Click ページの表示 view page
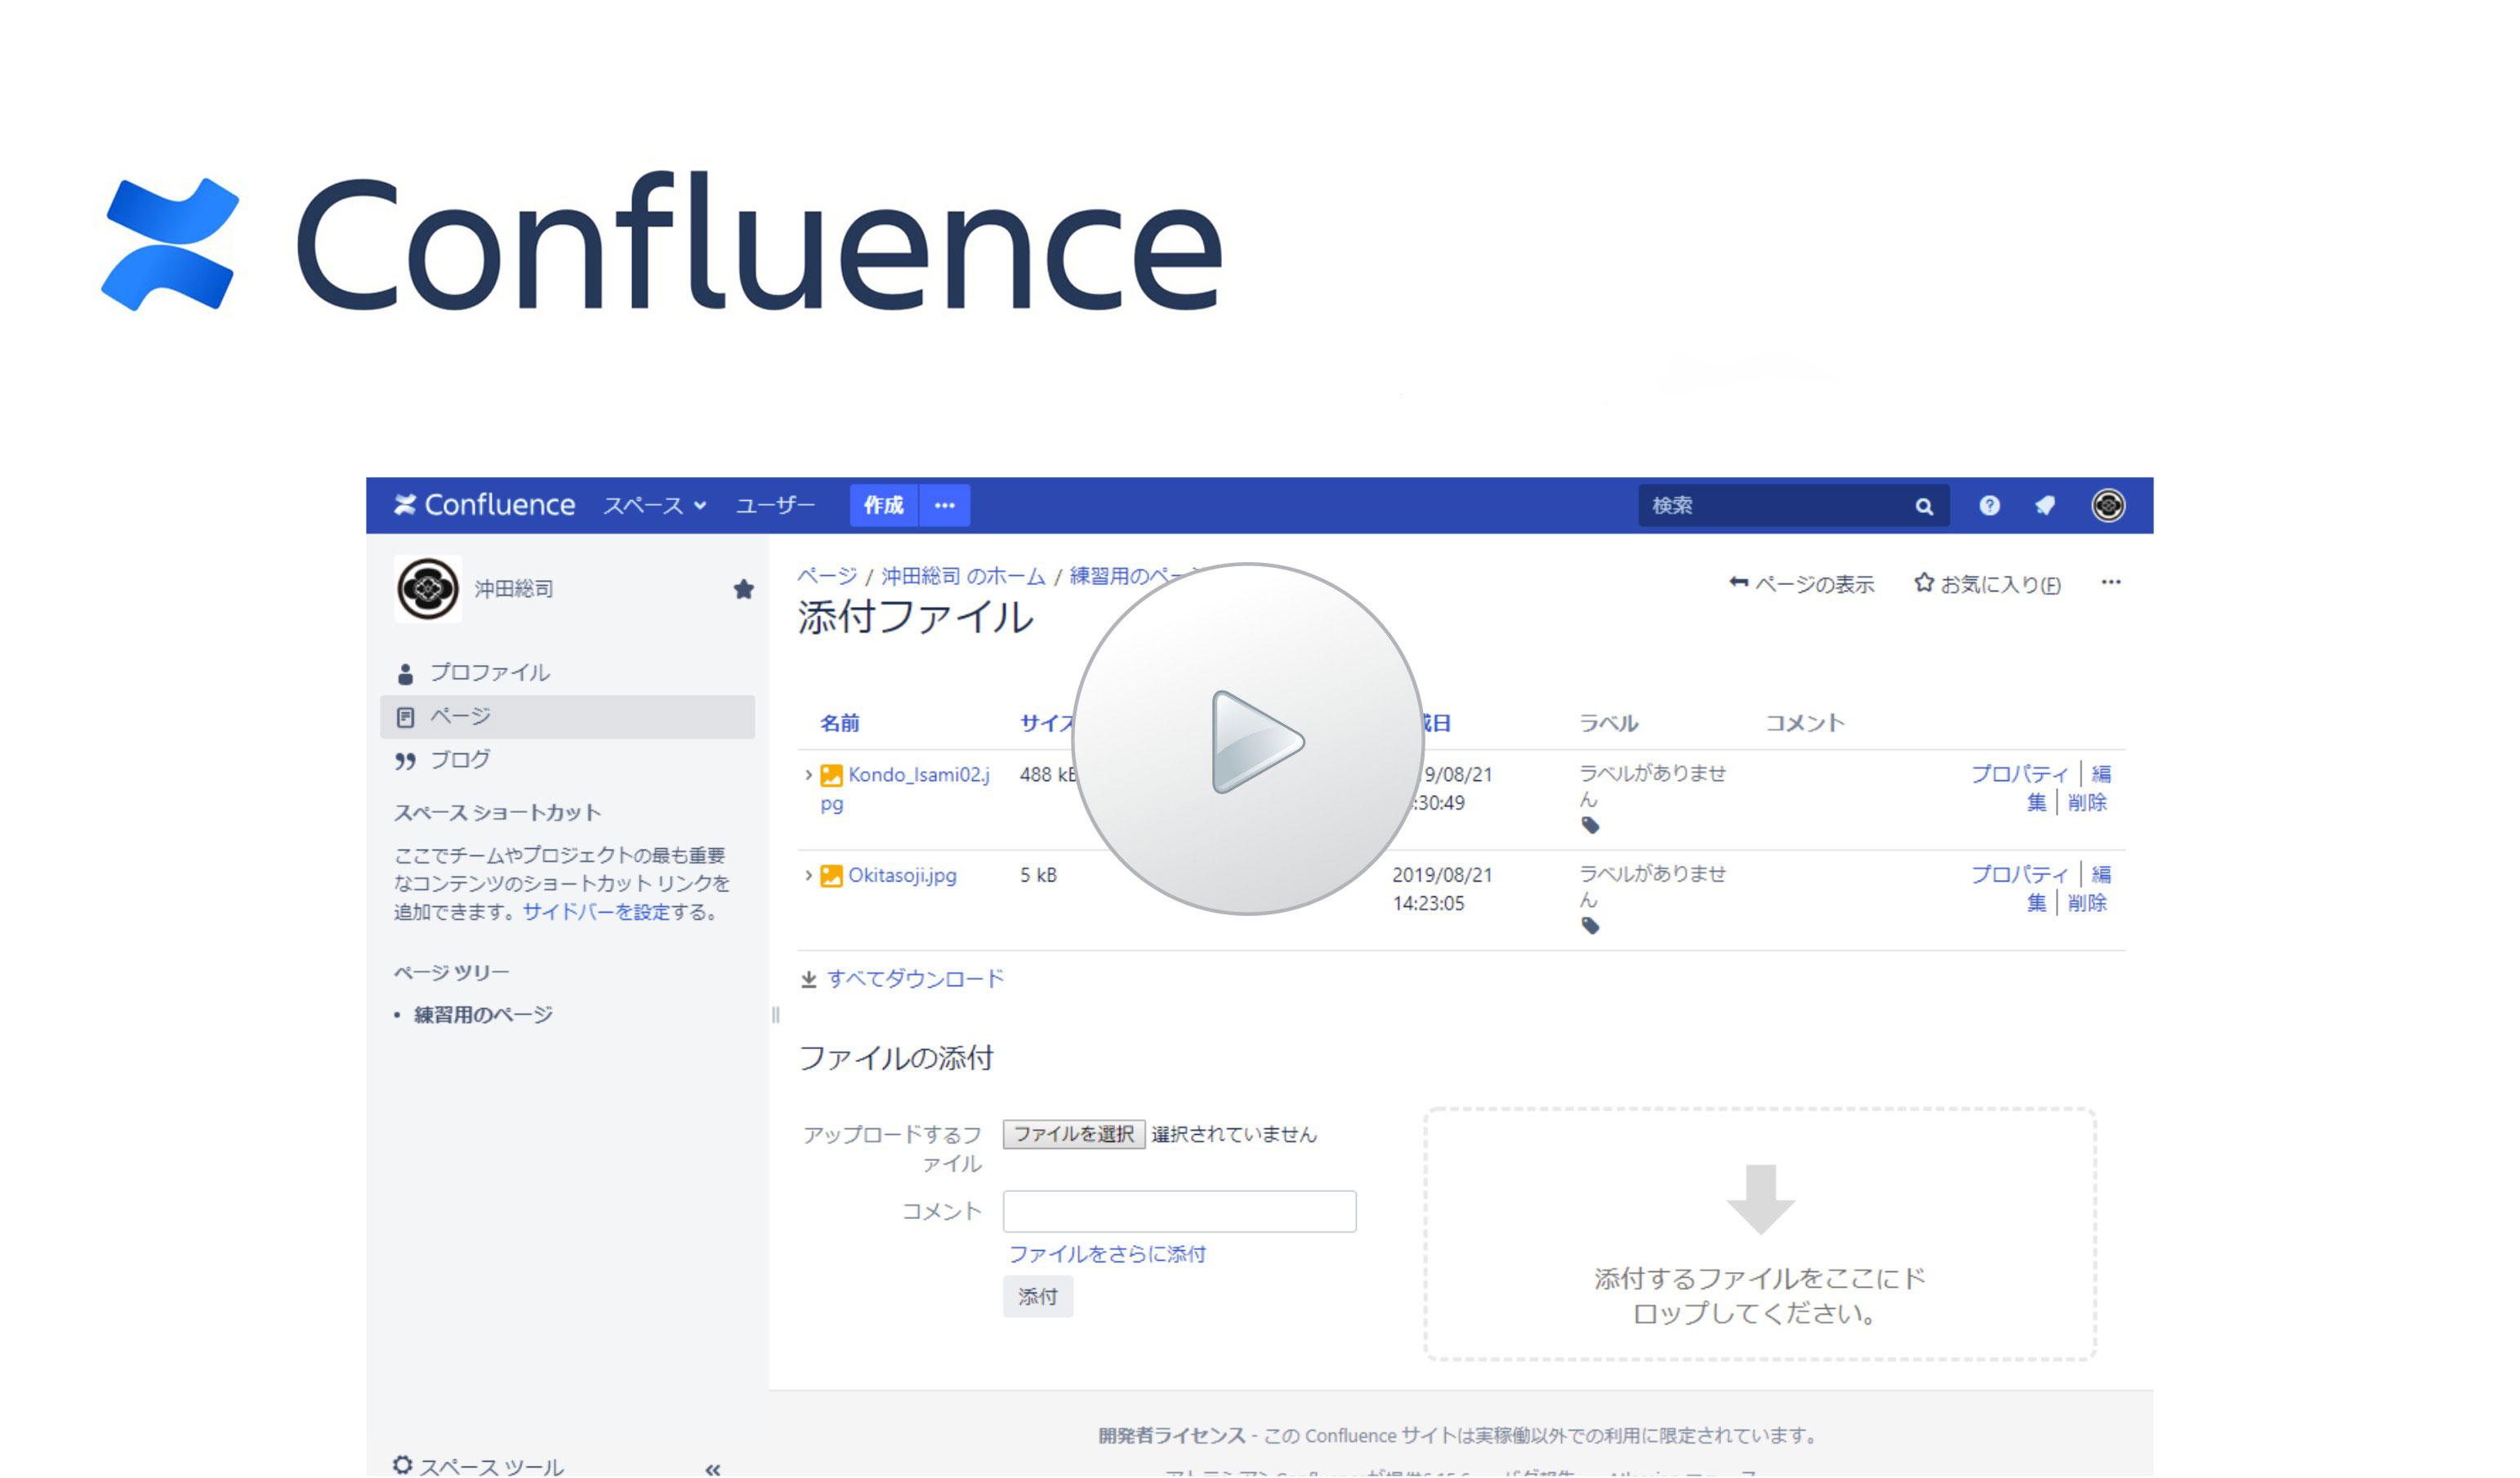The width and height of the screenshot is (2520, 1478). tap(1802, 584)
